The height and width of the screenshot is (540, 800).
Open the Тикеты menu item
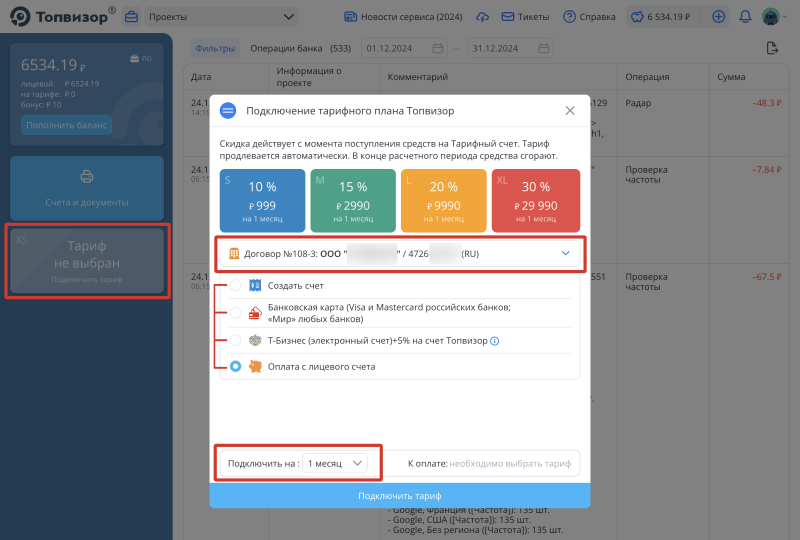click(x=526, y=17)
